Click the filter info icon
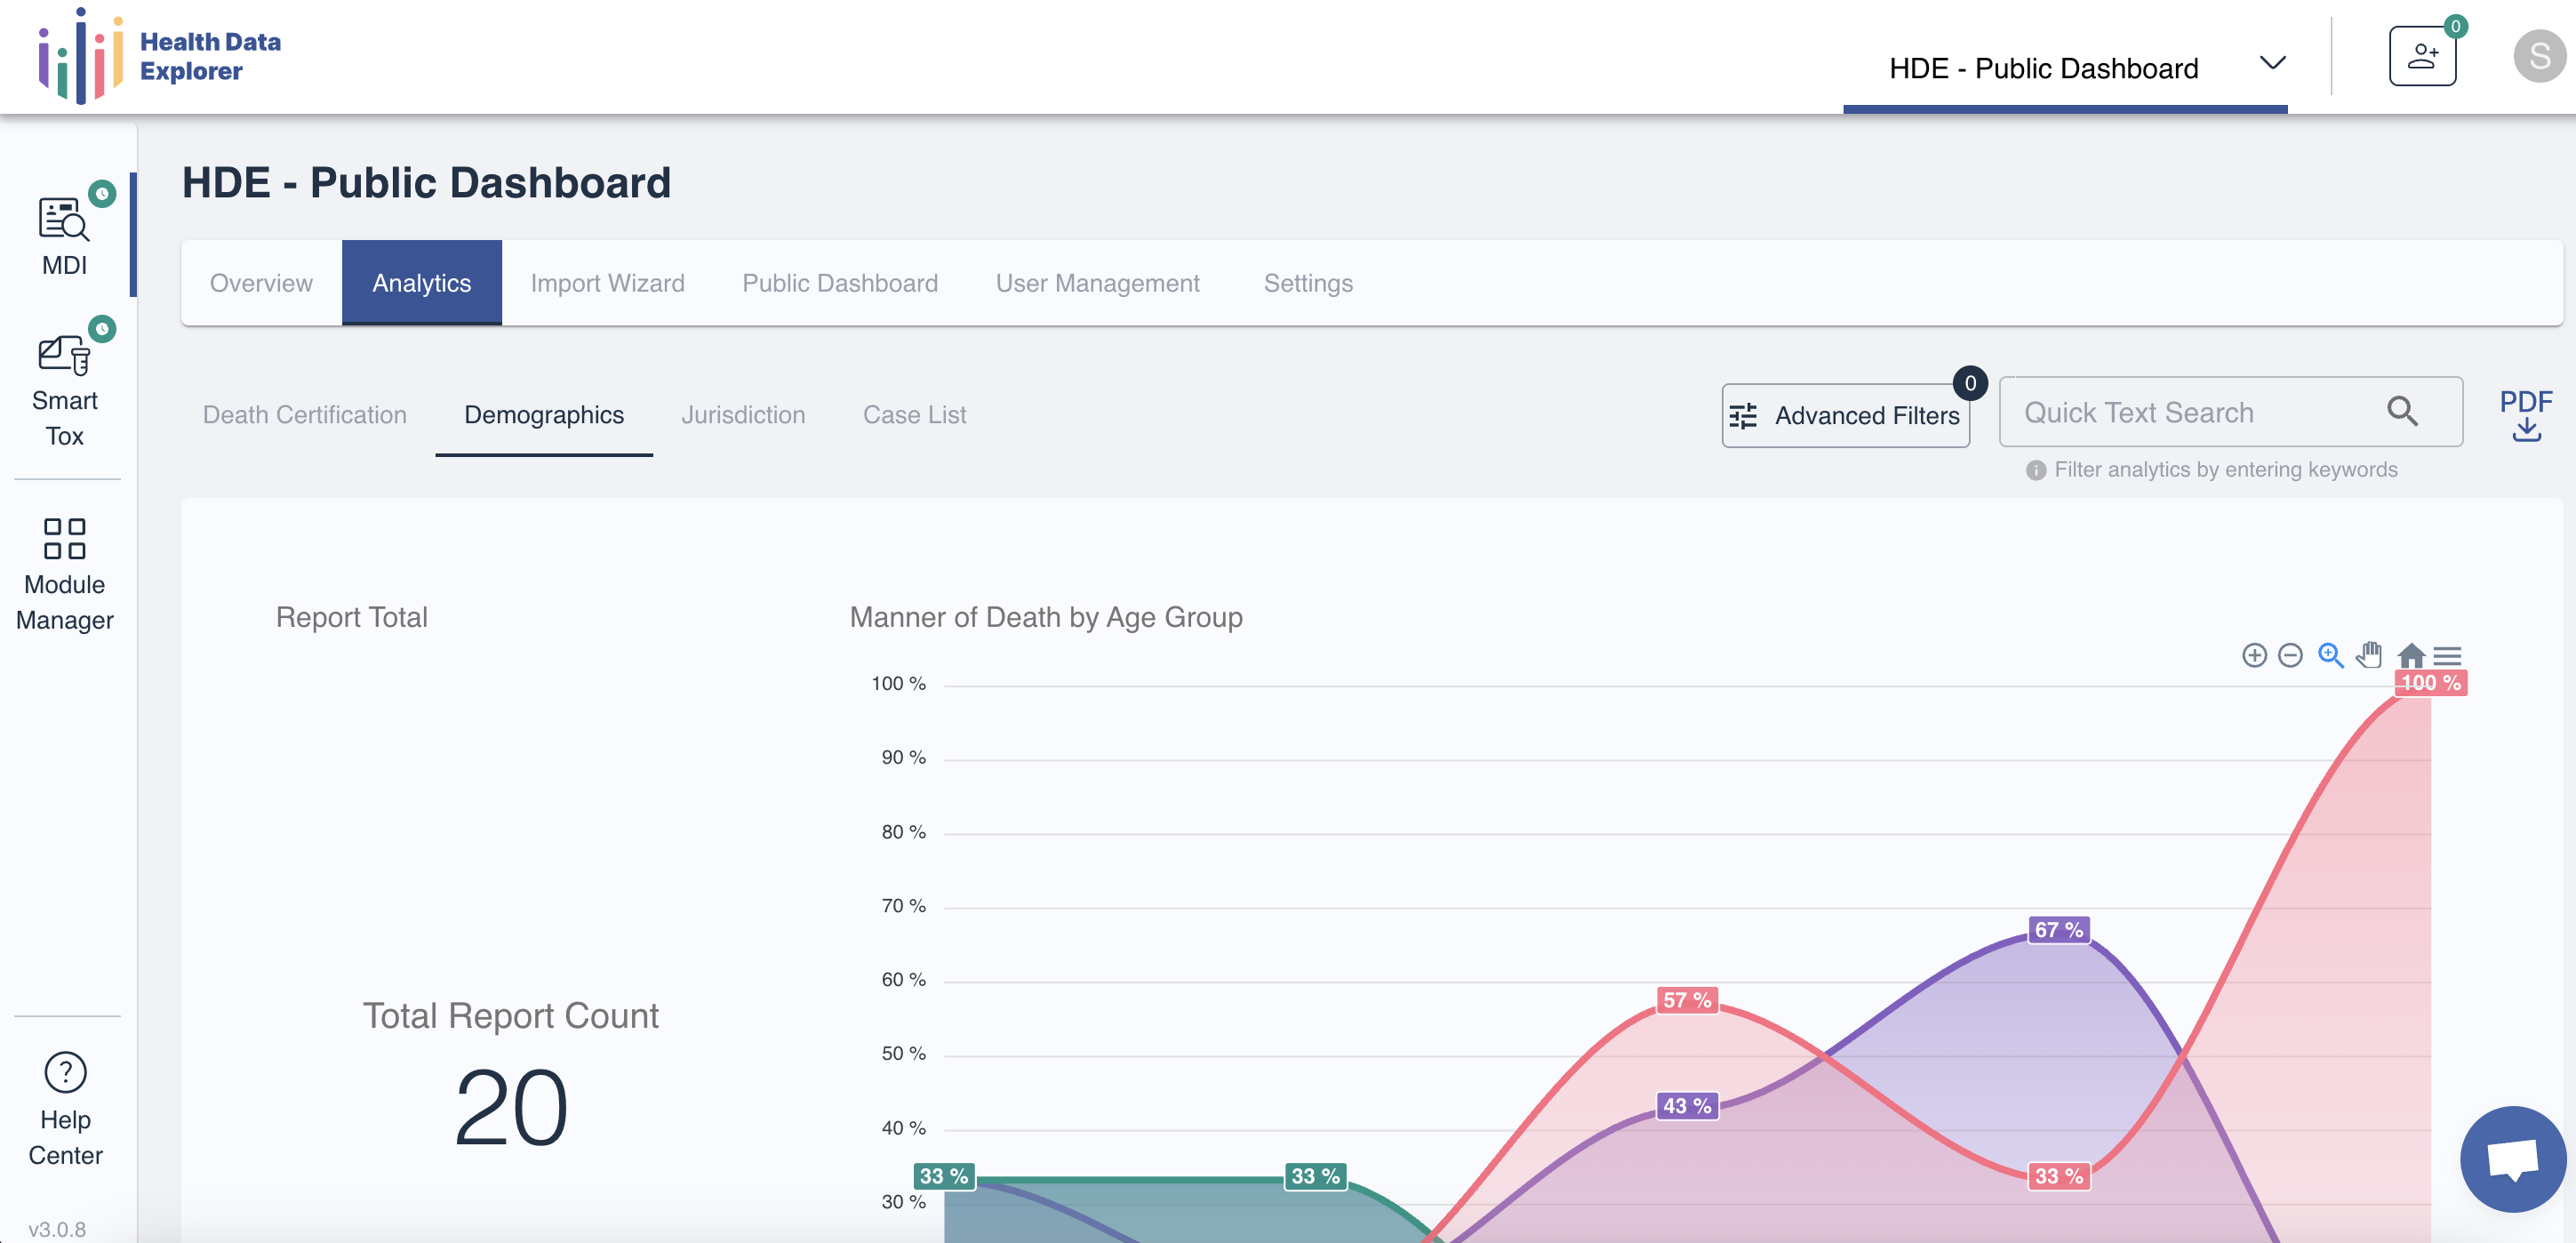The width and height of the screenshot is (2576, 1243). (x=2035, y=470)
